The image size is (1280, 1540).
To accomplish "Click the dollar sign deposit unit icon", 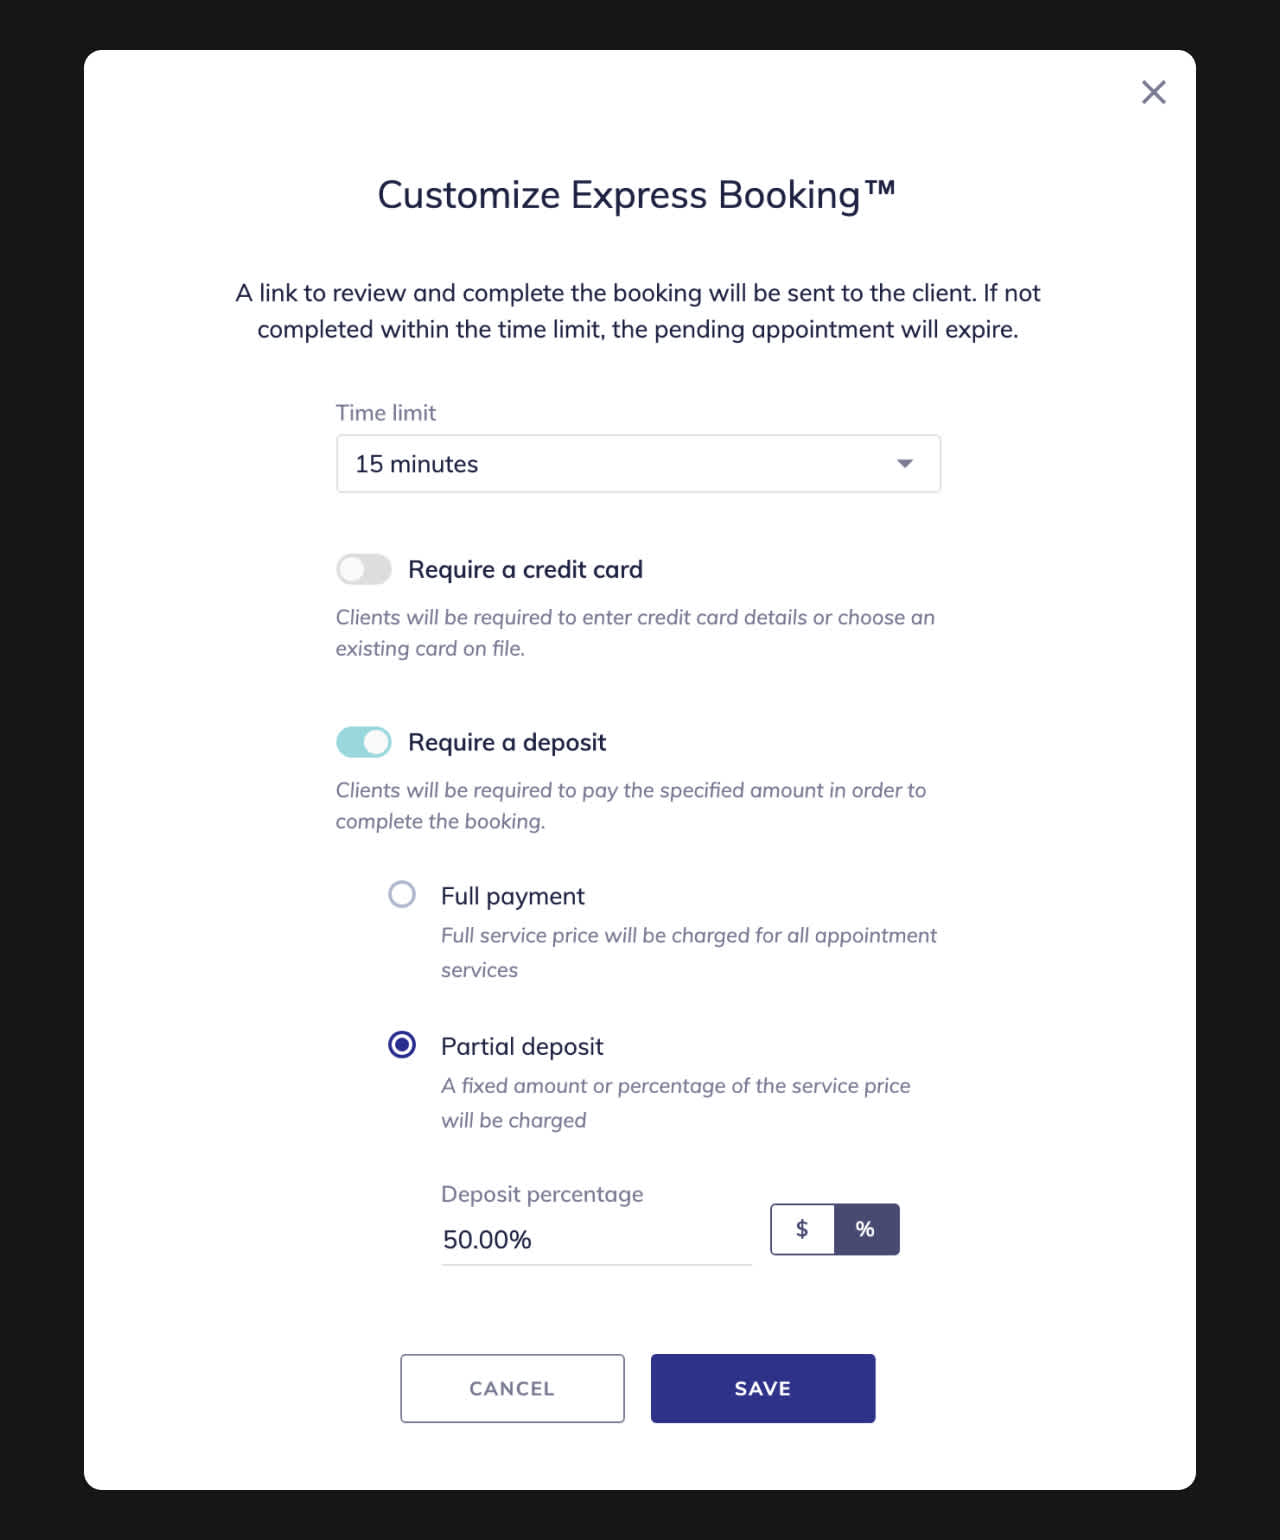I will [801, 1229].
